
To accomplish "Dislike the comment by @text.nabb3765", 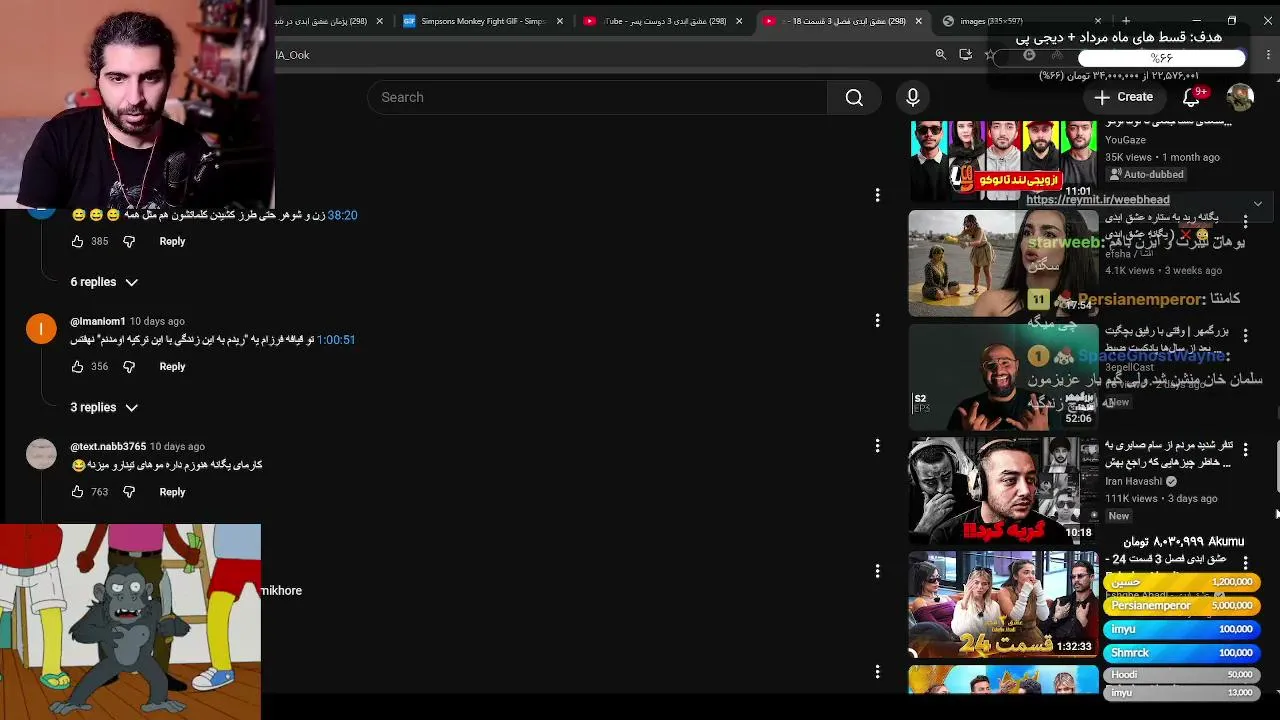I will 129,492.
